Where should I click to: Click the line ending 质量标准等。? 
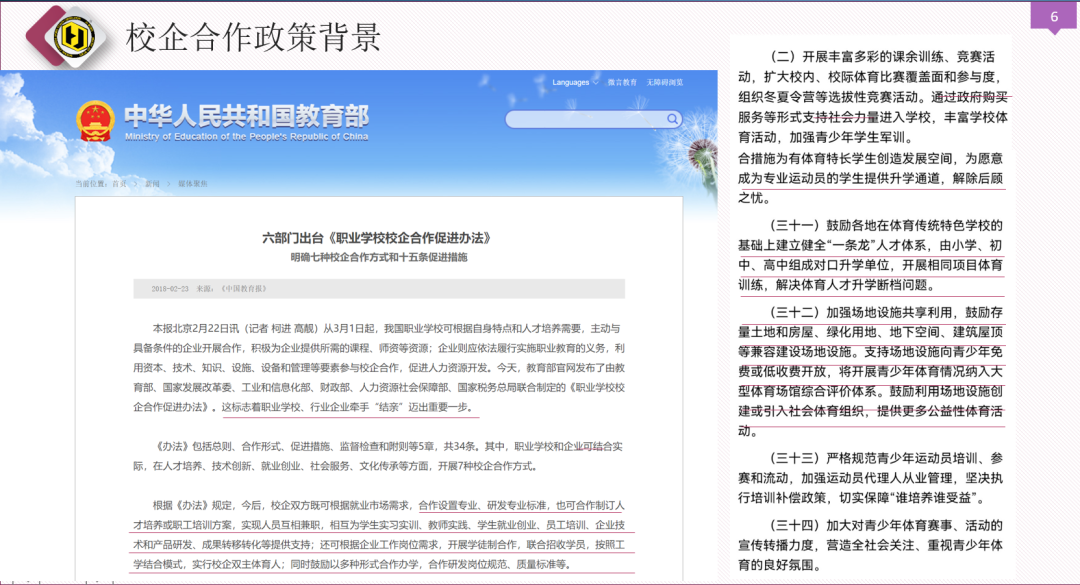click(x=353, y=564)
